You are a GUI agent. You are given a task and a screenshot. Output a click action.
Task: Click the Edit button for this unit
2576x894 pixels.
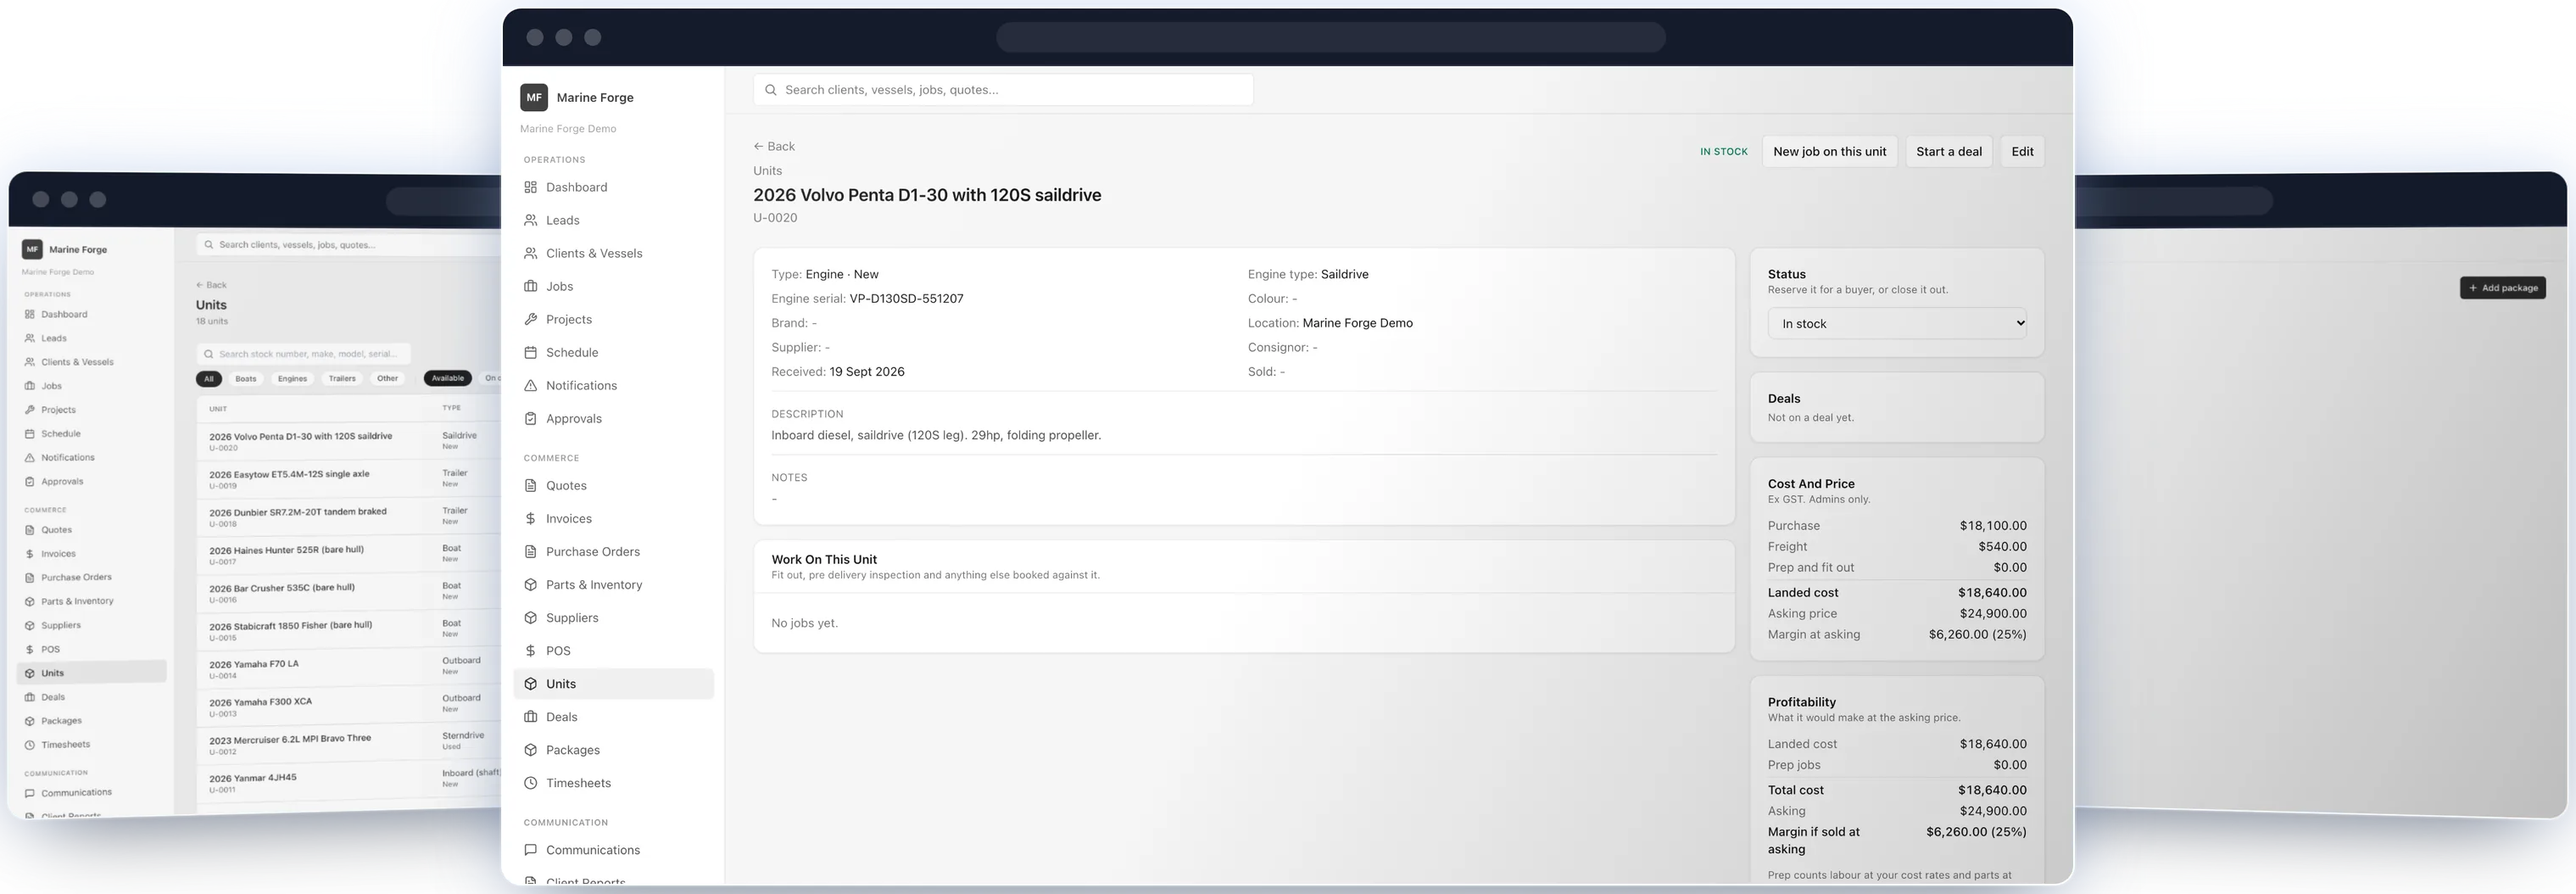2022,151
